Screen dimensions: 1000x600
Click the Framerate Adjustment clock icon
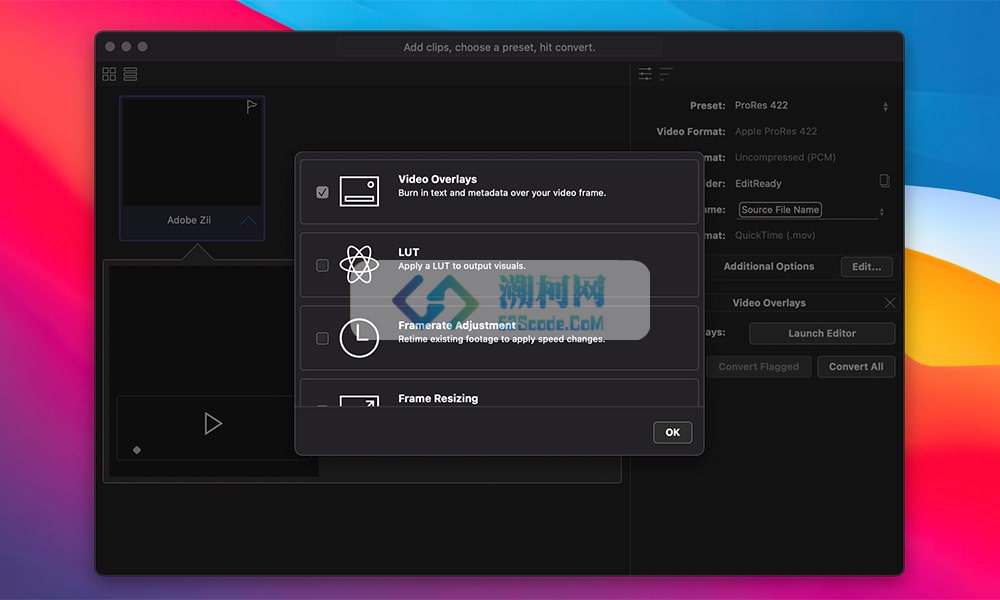click(359, 337)
